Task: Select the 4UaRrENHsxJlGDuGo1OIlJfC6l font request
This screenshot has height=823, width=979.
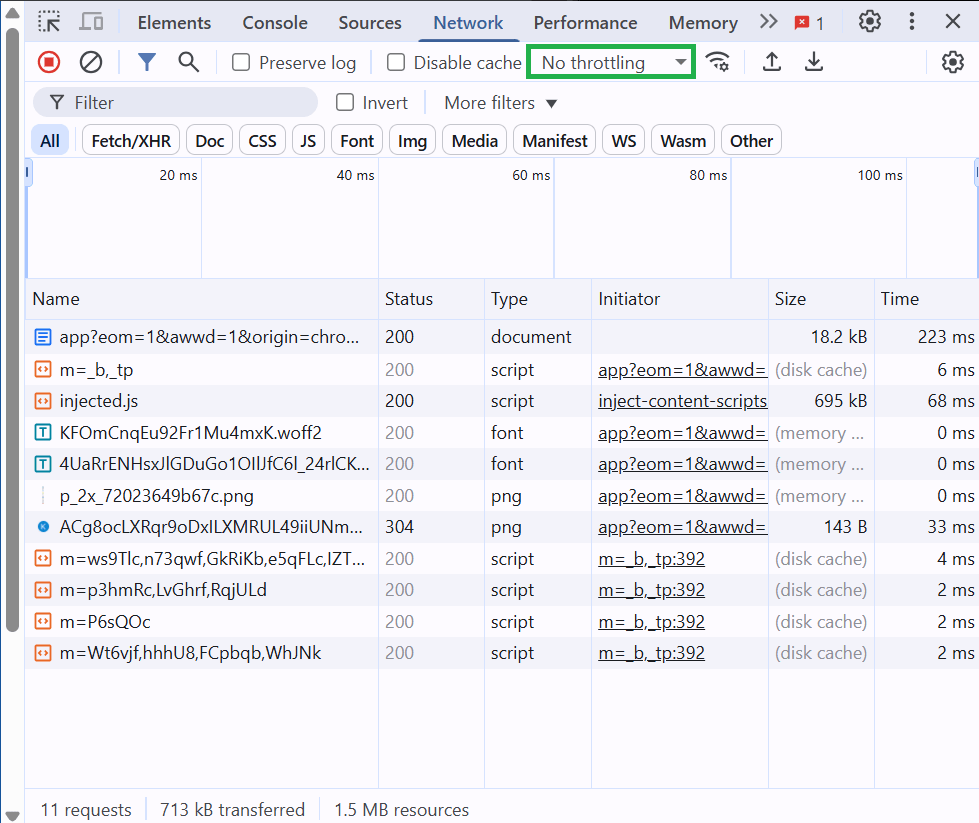Action: coord(501,464)
